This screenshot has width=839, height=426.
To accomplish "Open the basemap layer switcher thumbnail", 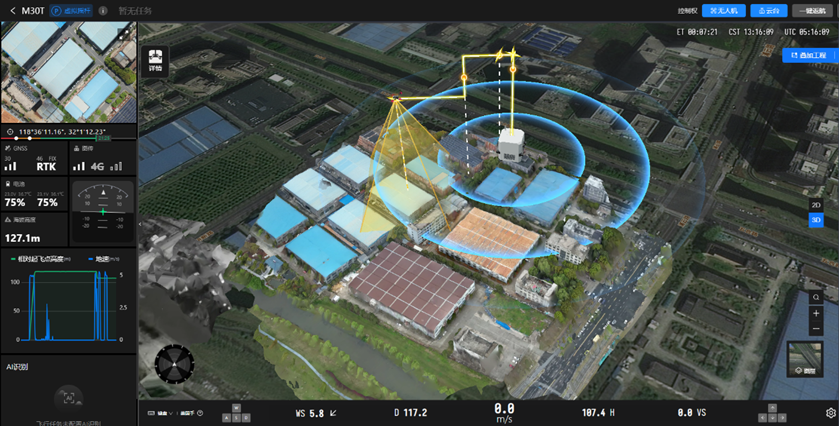I will coord(806,357).
